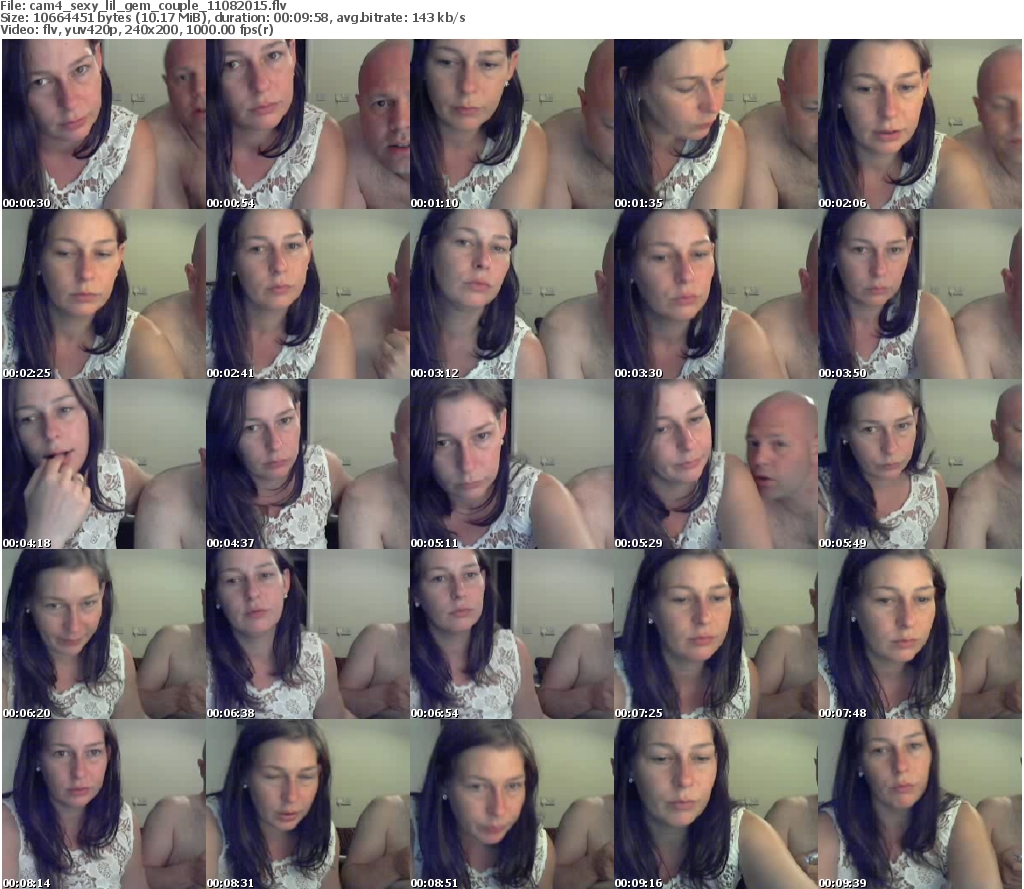Choose the thumbnail stamped 00:06:38
Screen dimensions: 1024x889
tap(308, 634)
